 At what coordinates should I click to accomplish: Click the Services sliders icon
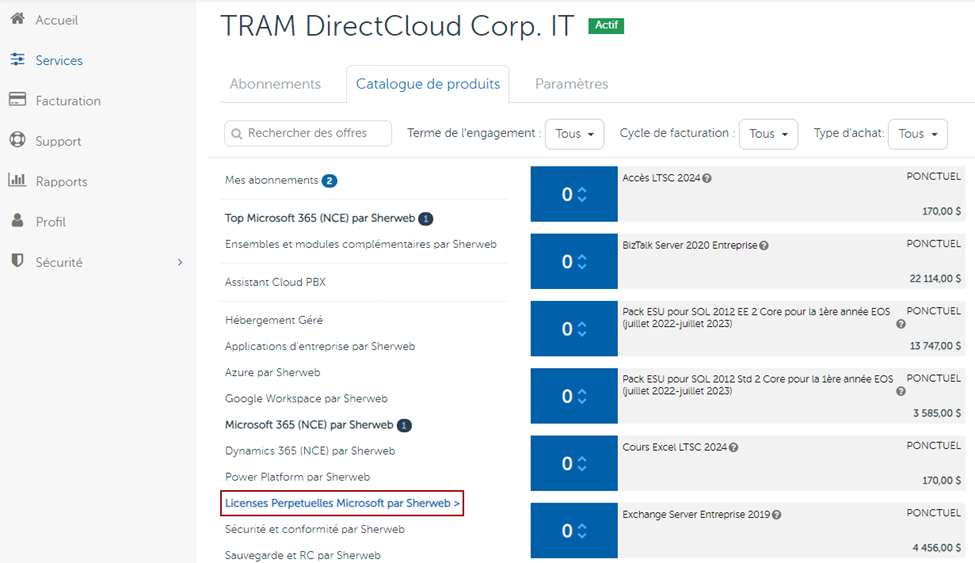tap(17, 60)
